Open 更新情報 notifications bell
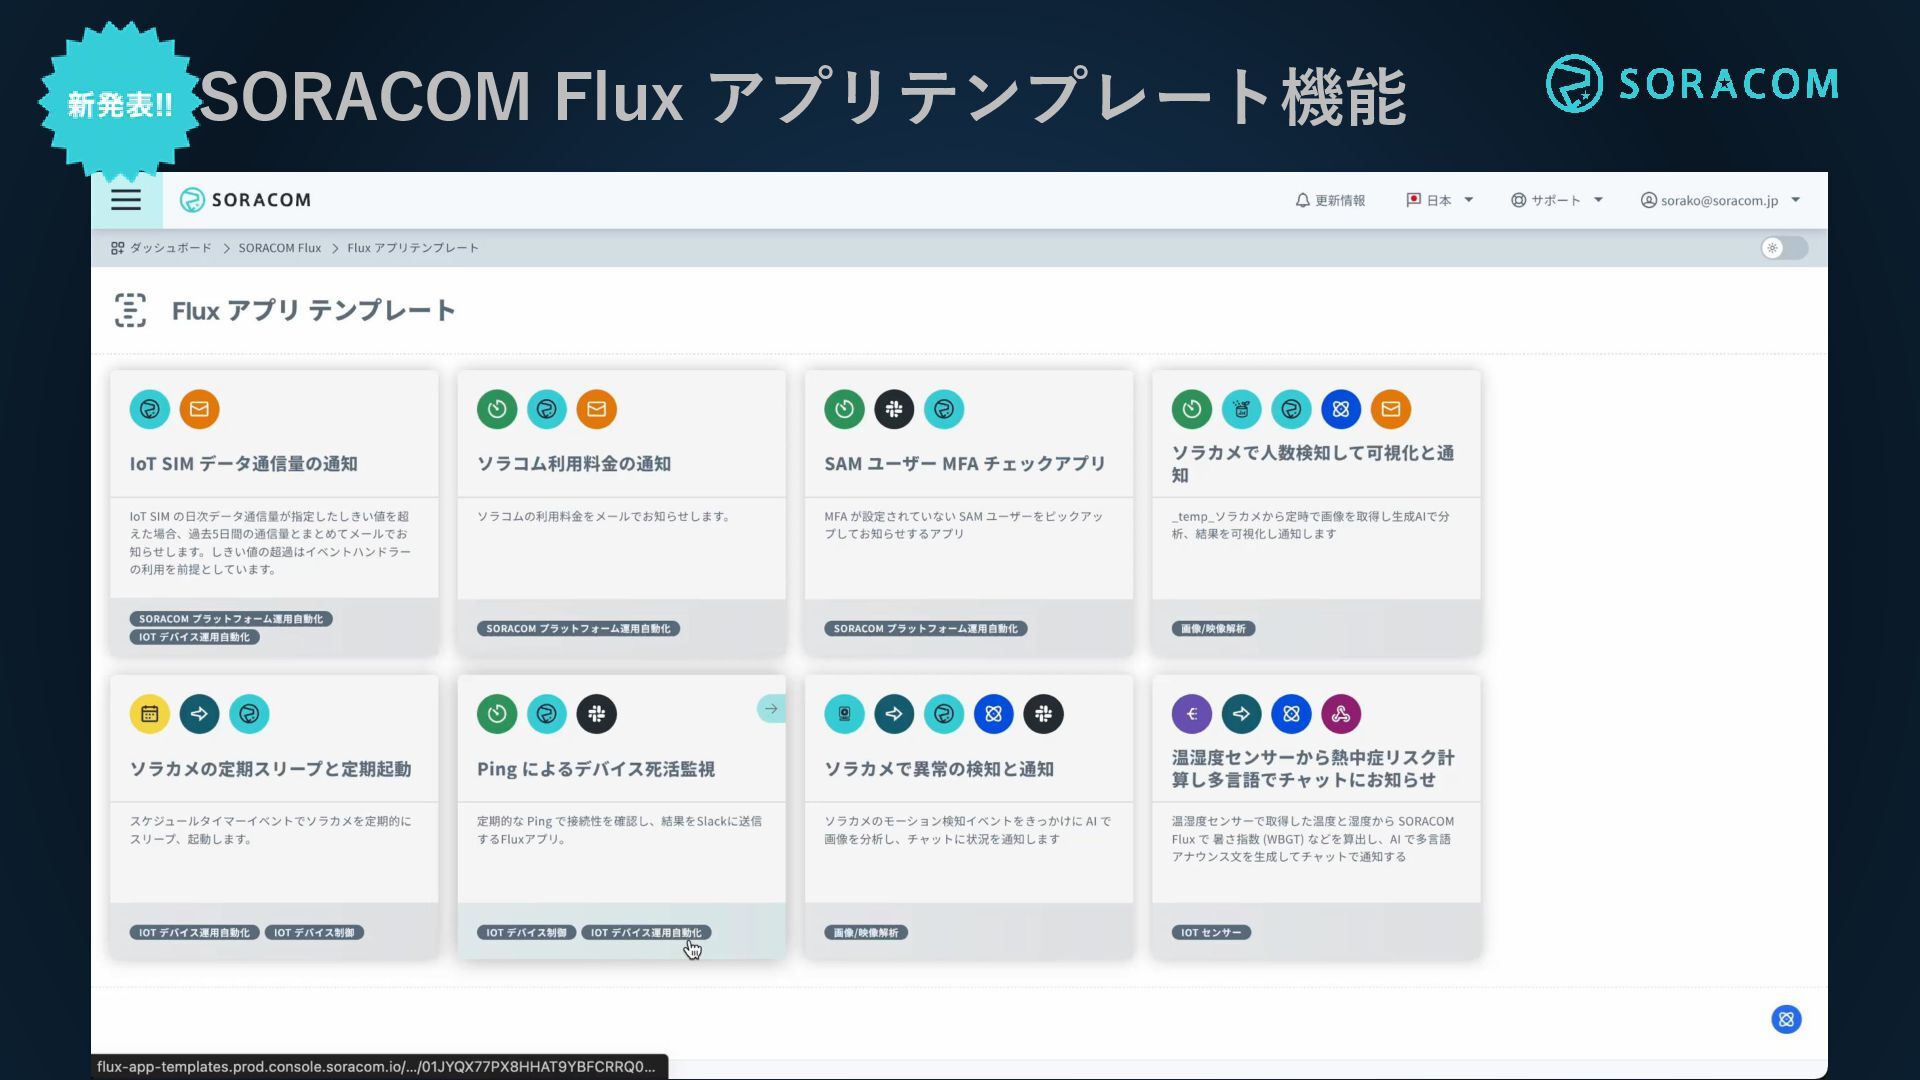1920x1080 pixels. tap(1330, 200)
